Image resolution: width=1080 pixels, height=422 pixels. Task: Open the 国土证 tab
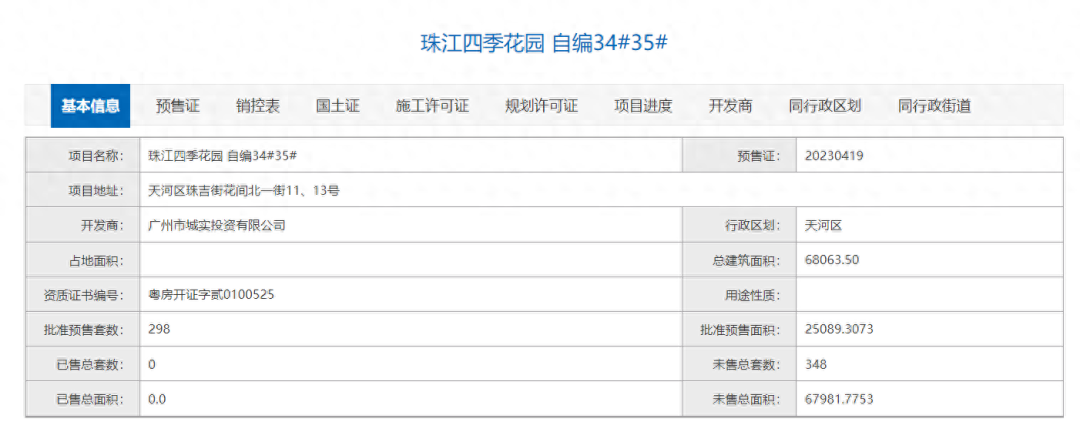pyautogui.click(x=338, y=106)
